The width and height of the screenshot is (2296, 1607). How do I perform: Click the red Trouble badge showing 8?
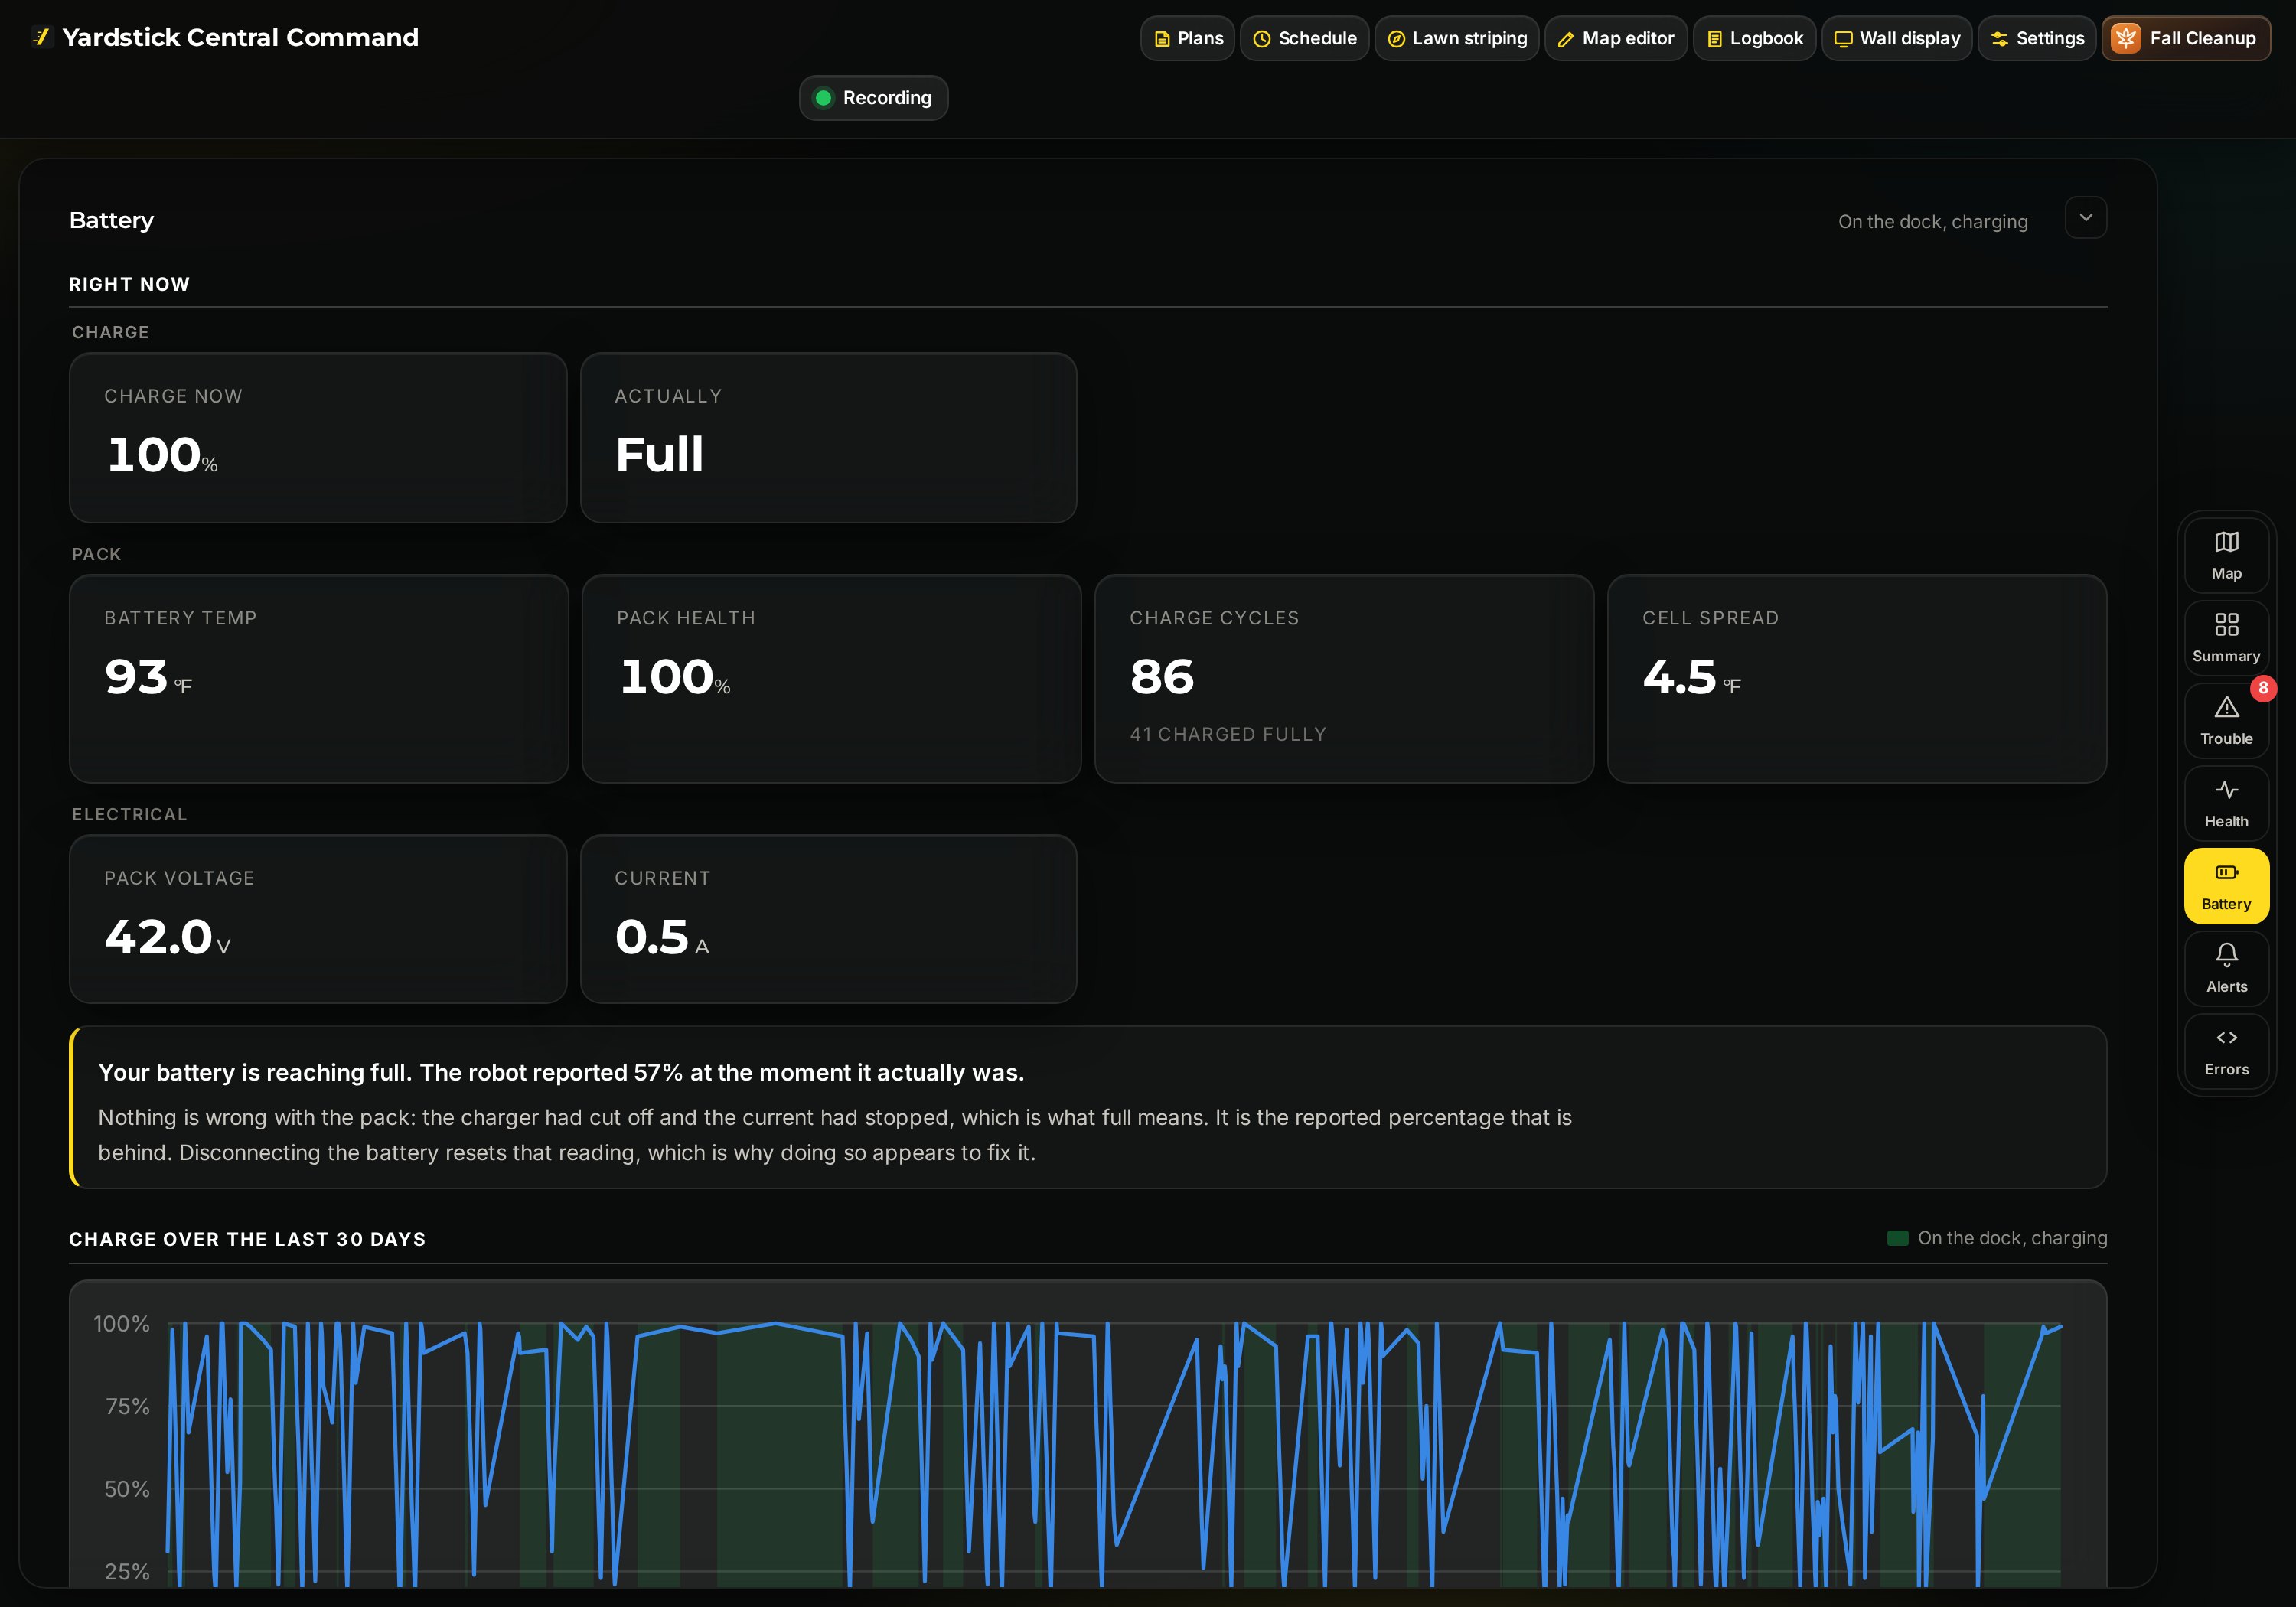click(2263, 688)
